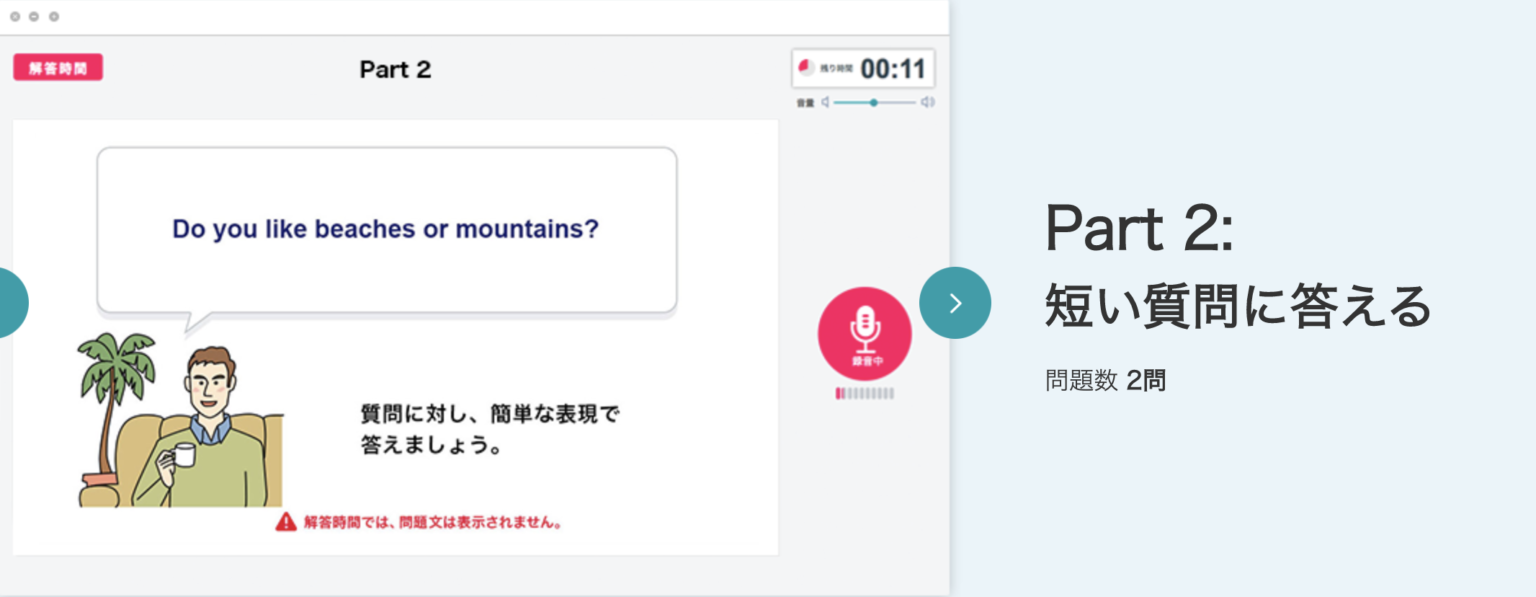Viewport: 1536px width, 597px height.
Task: Select the Part 2 title header
Action: tap(395, 69)
